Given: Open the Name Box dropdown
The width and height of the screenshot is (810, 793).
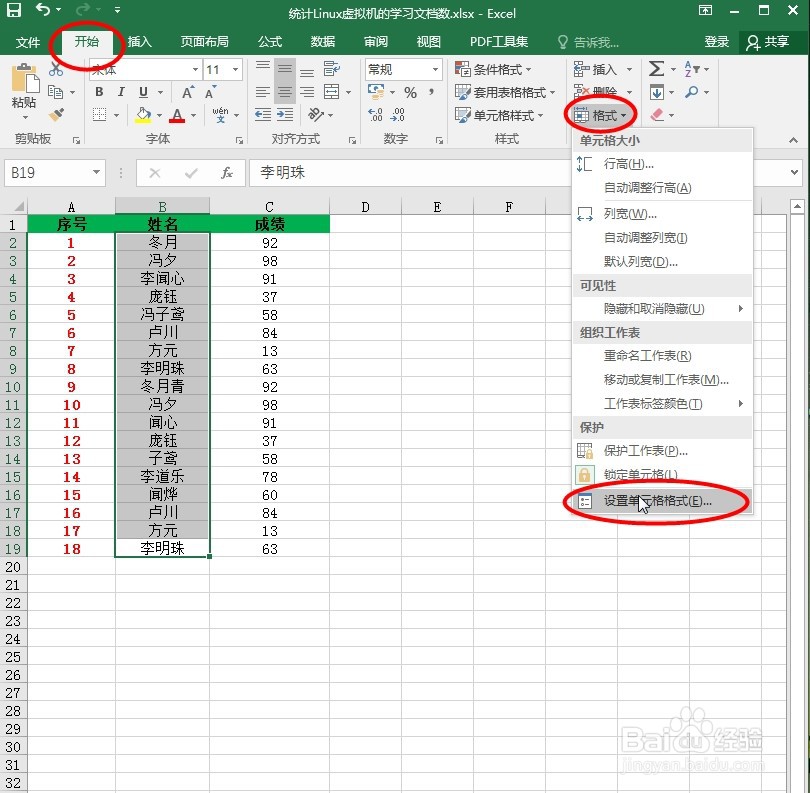Looking at the screenshot, I should [95, 173].
